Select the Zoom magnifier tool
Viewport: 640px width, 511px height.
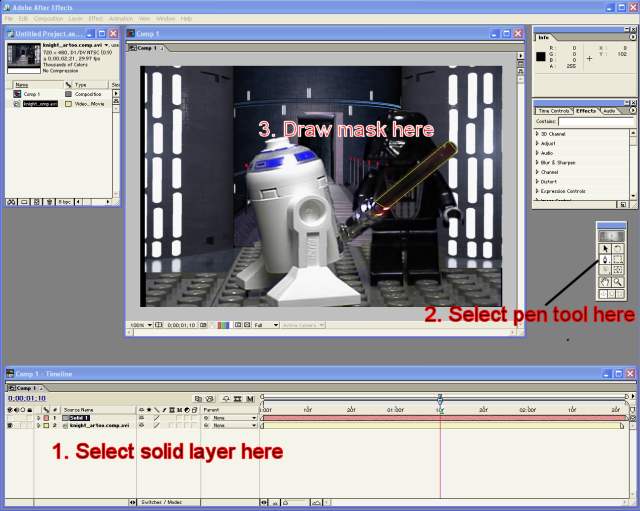618,282
